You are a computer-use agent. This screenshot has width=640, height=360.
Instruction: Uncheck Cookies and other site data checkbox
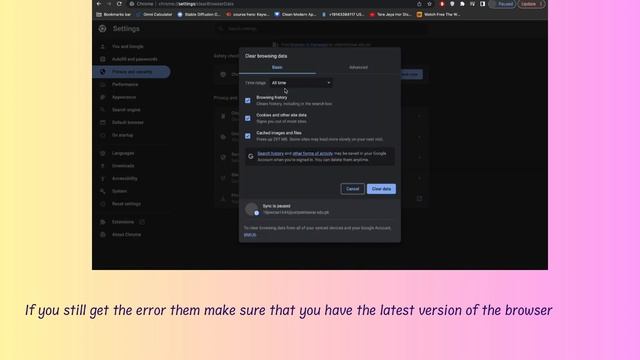[248, 118]
